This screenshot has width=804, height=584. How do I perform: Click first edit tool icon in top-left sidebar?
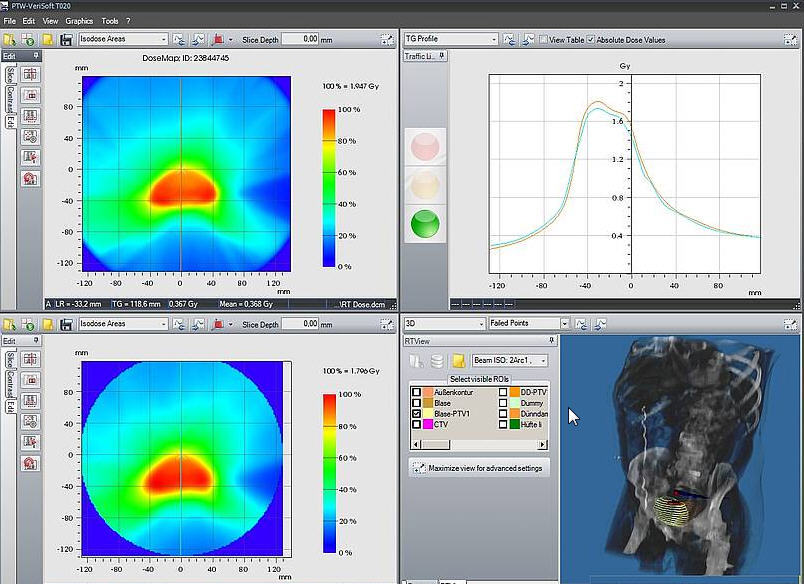[x=30, y=74]
